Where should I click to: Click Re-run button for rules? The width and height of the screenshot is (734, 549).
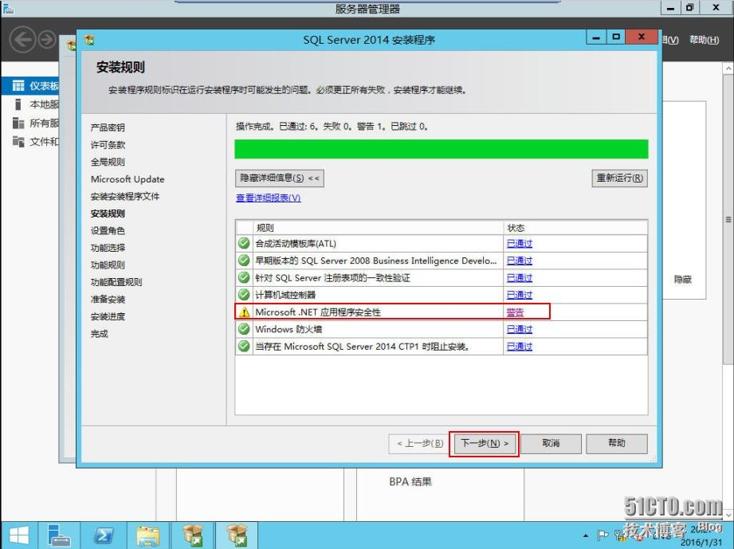click(x=619, y=178)
